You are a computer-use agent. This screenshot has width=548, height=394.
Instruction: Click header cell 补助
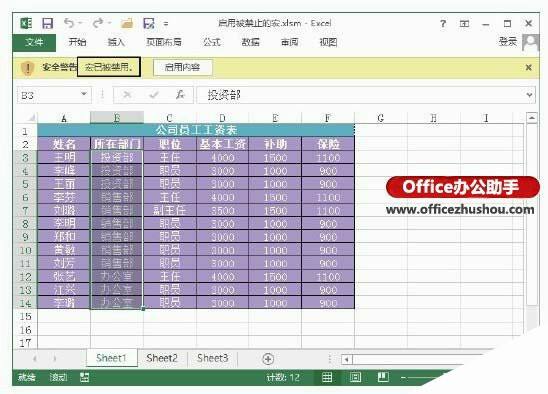275,144
